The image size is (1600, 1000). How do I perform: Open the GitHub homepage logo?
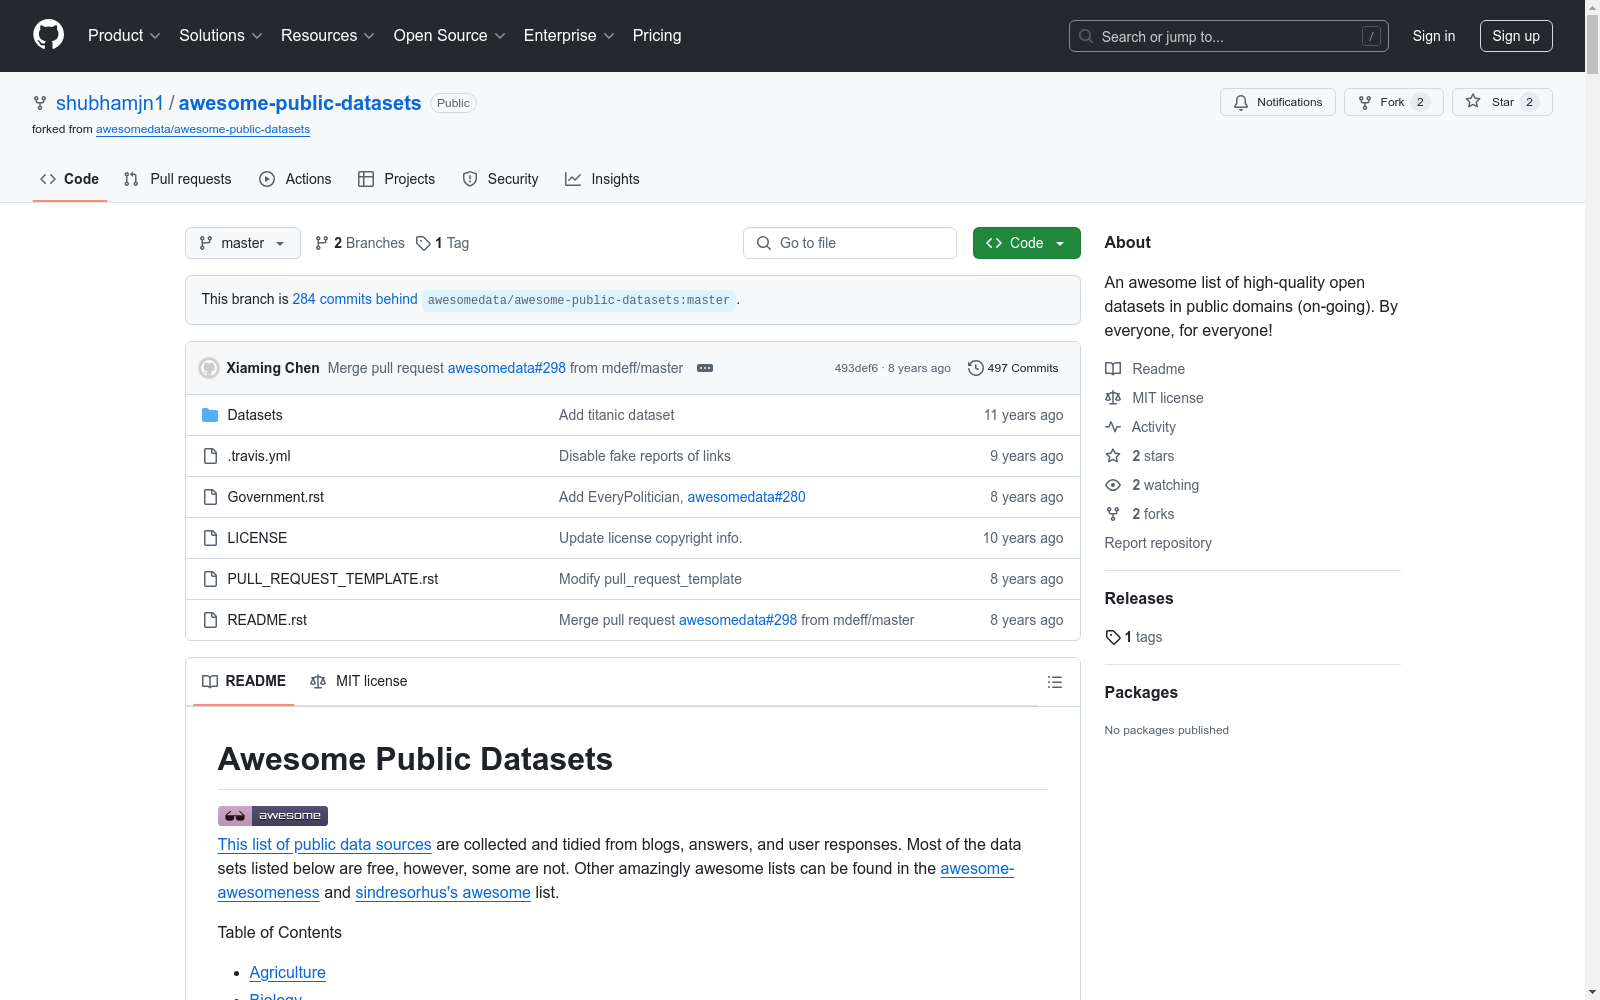point(48,35)
